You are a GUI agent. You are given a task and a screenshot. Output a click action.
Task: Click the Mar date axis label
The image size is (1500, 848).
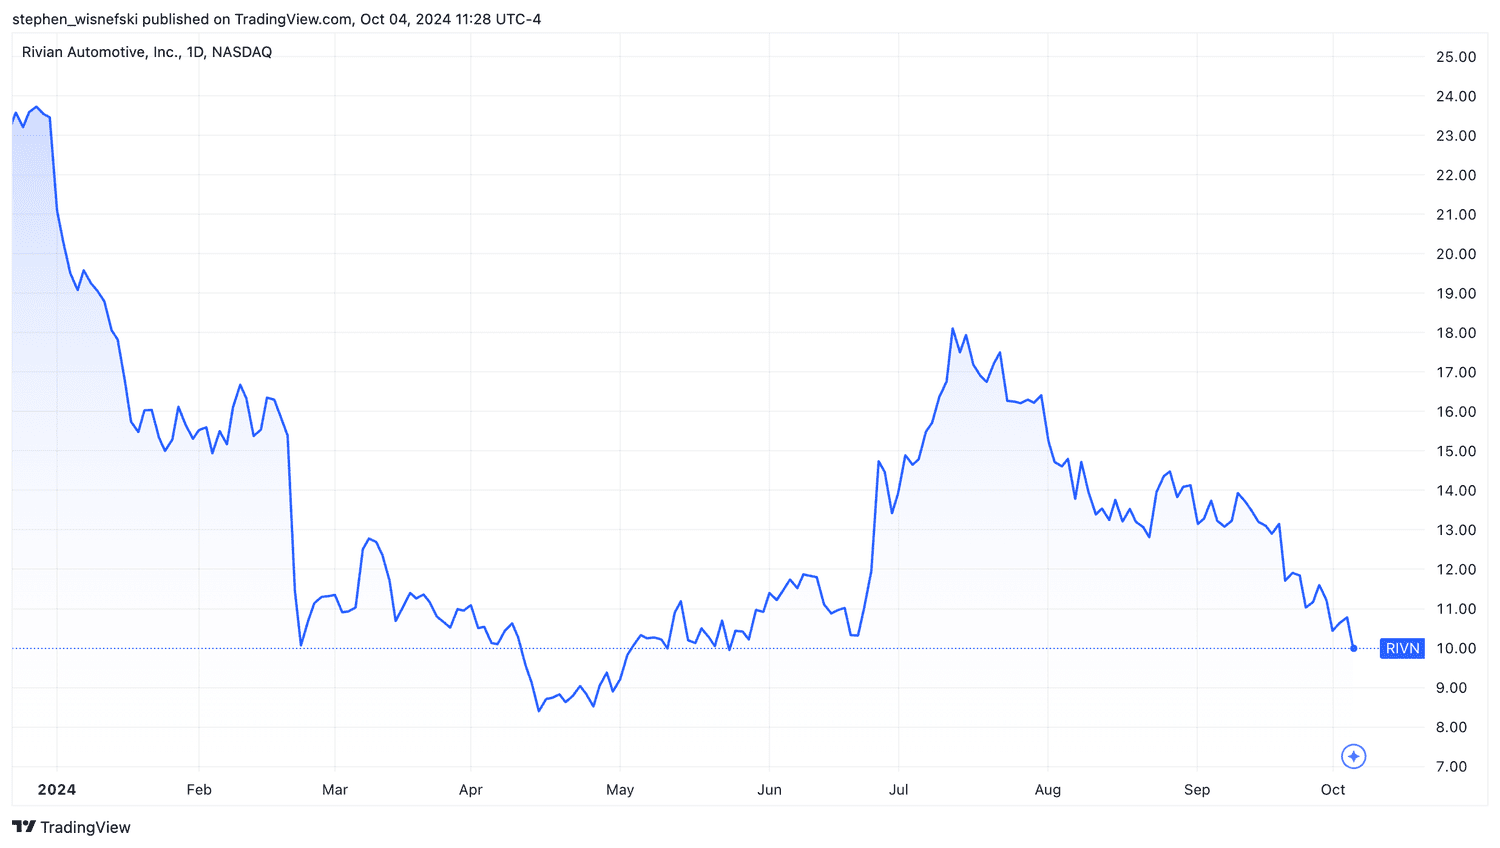335,789
